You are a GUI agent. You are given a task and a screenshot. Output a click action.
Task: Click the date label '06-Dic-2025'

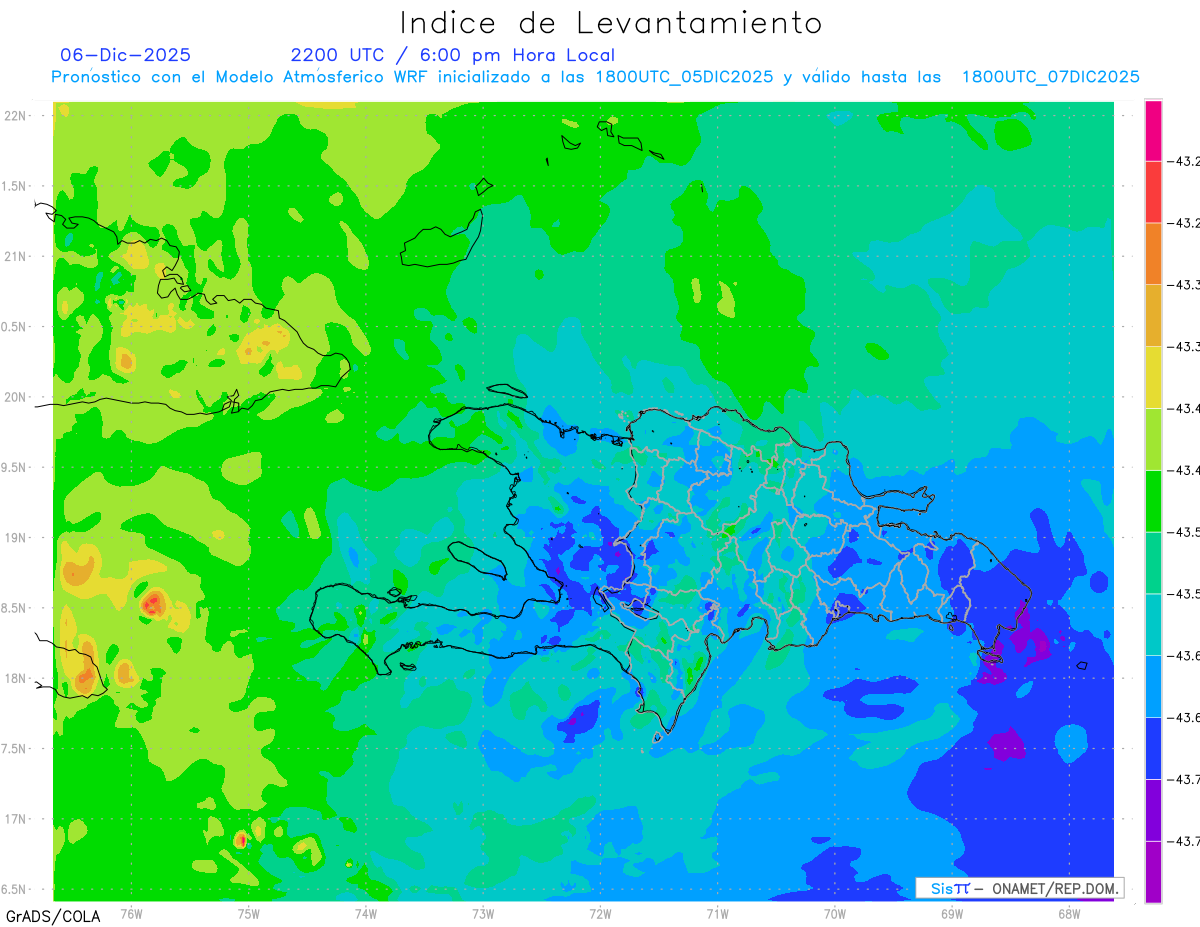pyautogui.click(x=125, y=55)
